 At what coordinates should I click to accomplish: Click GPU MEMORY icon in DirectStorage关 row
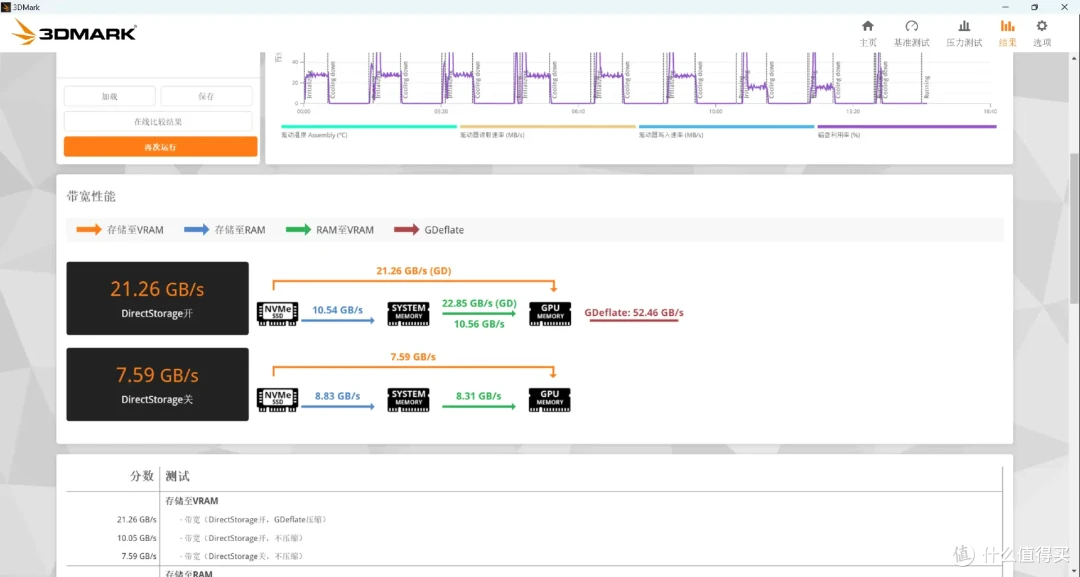pos(550,399)
